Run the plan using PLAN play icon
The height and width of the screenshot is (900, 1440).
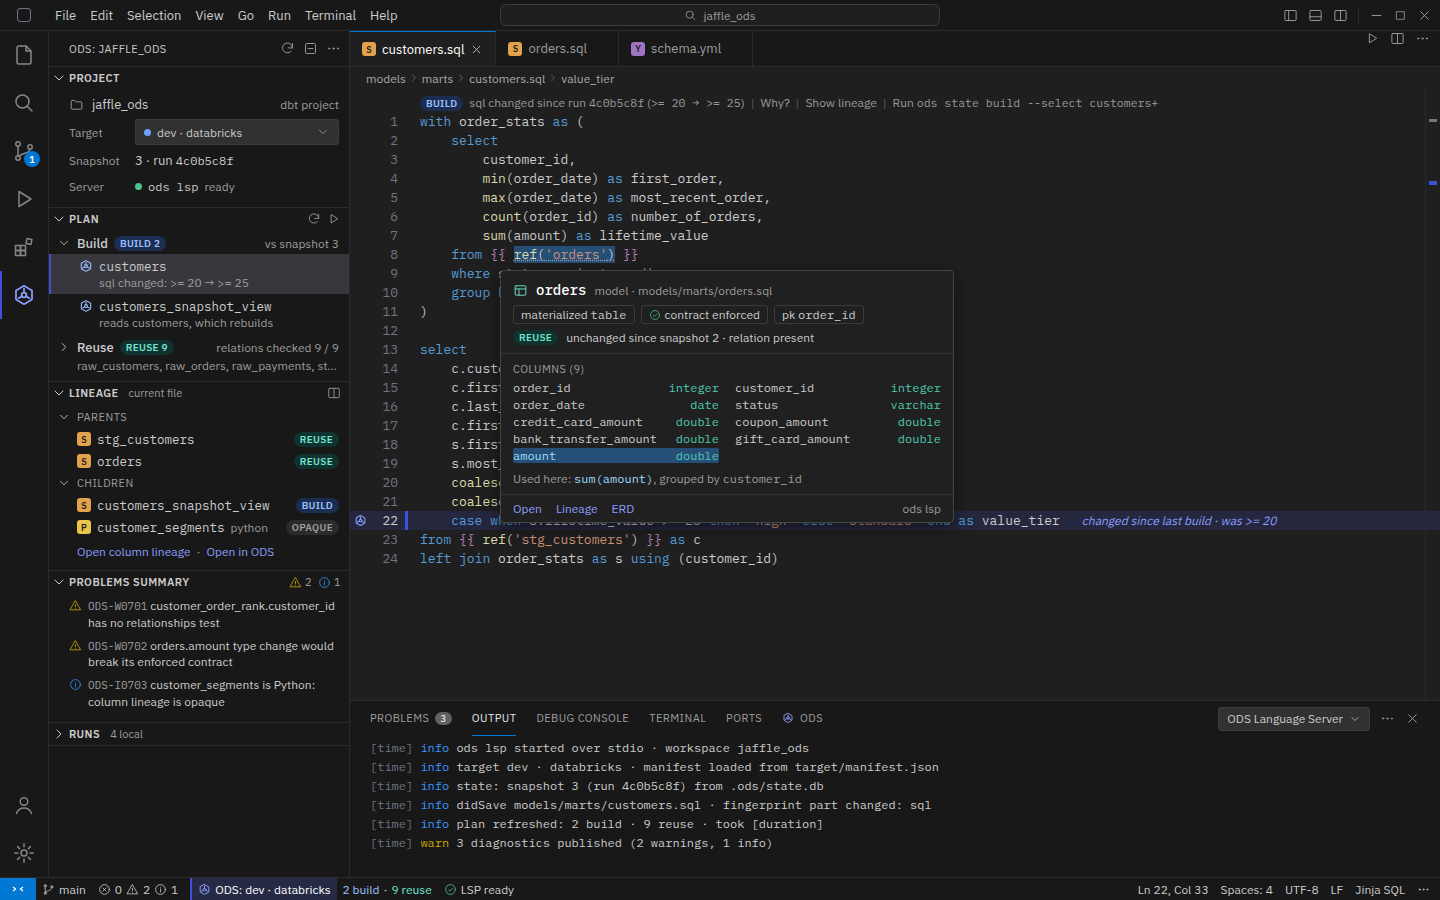[x=334, y=219]
